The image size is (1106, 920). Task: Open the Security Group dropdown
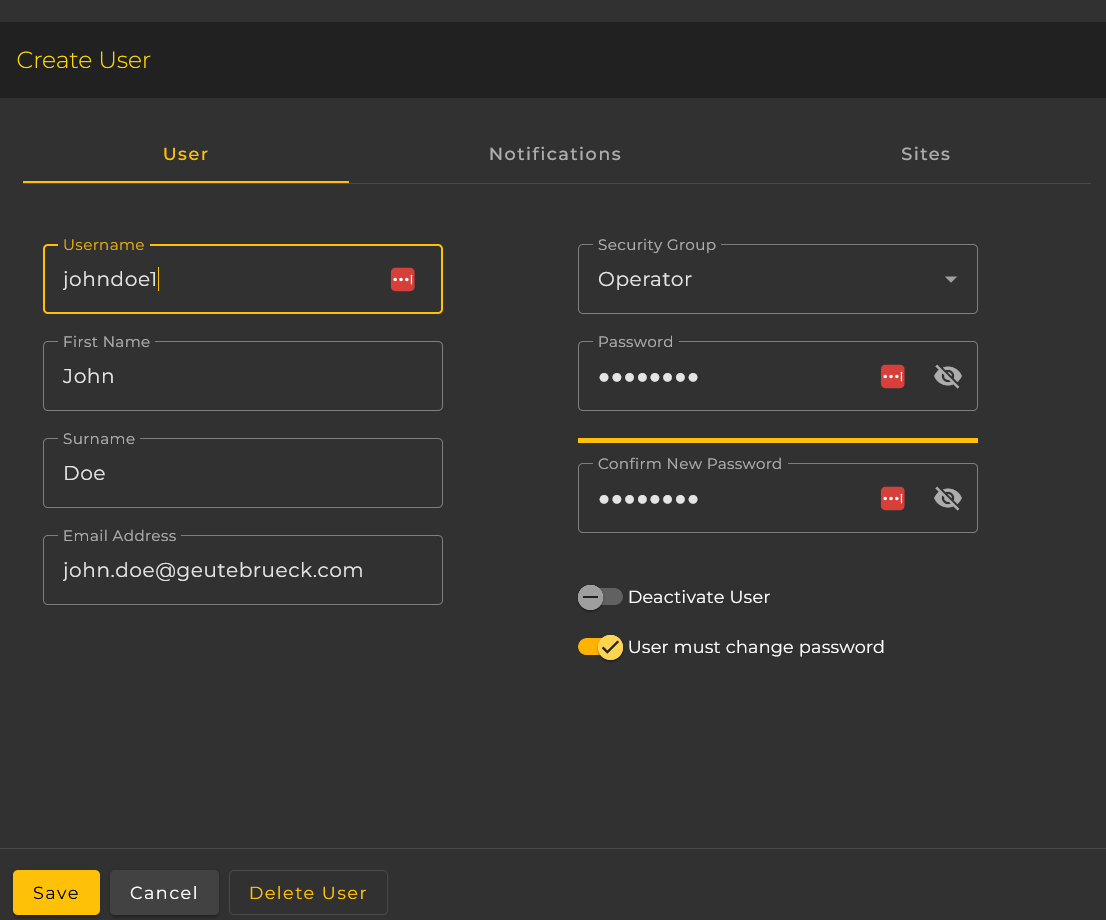[x=777, y=280]
